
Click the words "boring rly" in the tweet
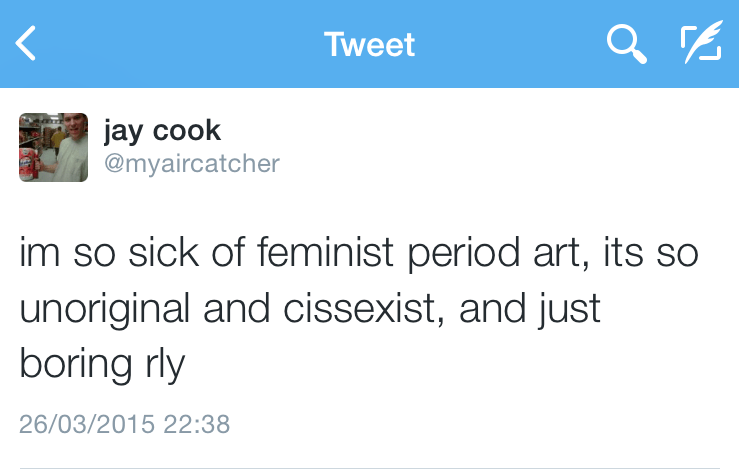coord(103,364)
